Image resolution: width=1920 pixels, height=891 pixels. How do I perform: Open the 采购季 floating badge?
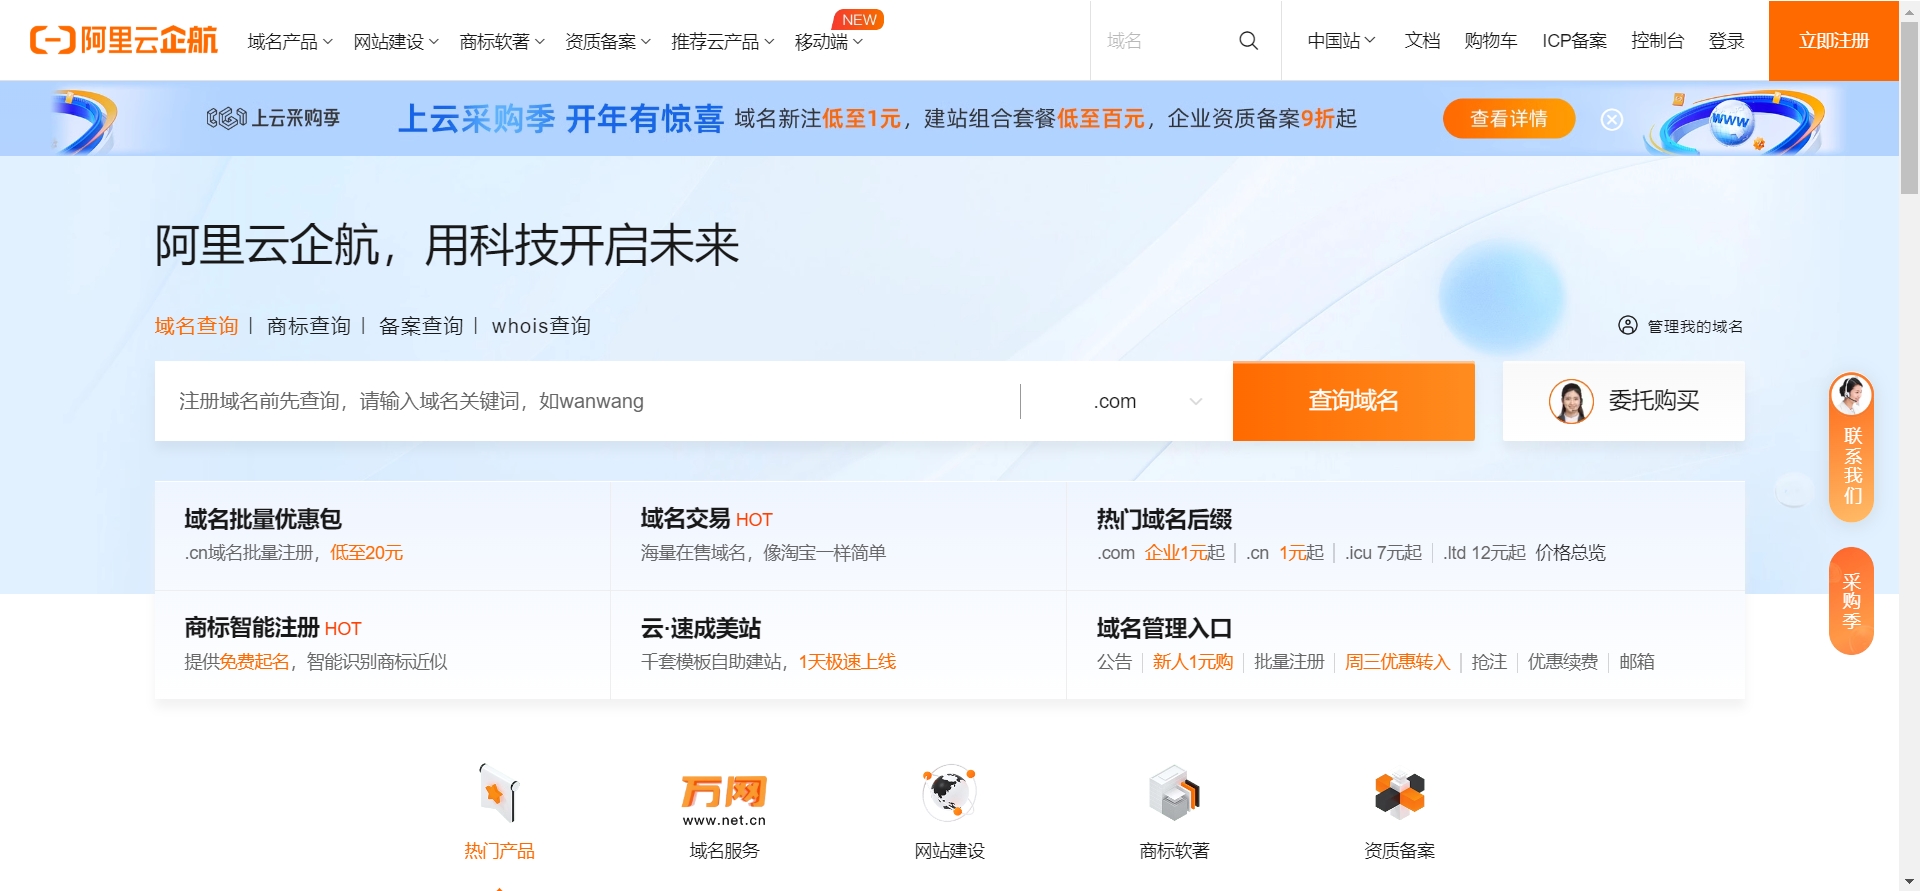(x=1851, y=601)
